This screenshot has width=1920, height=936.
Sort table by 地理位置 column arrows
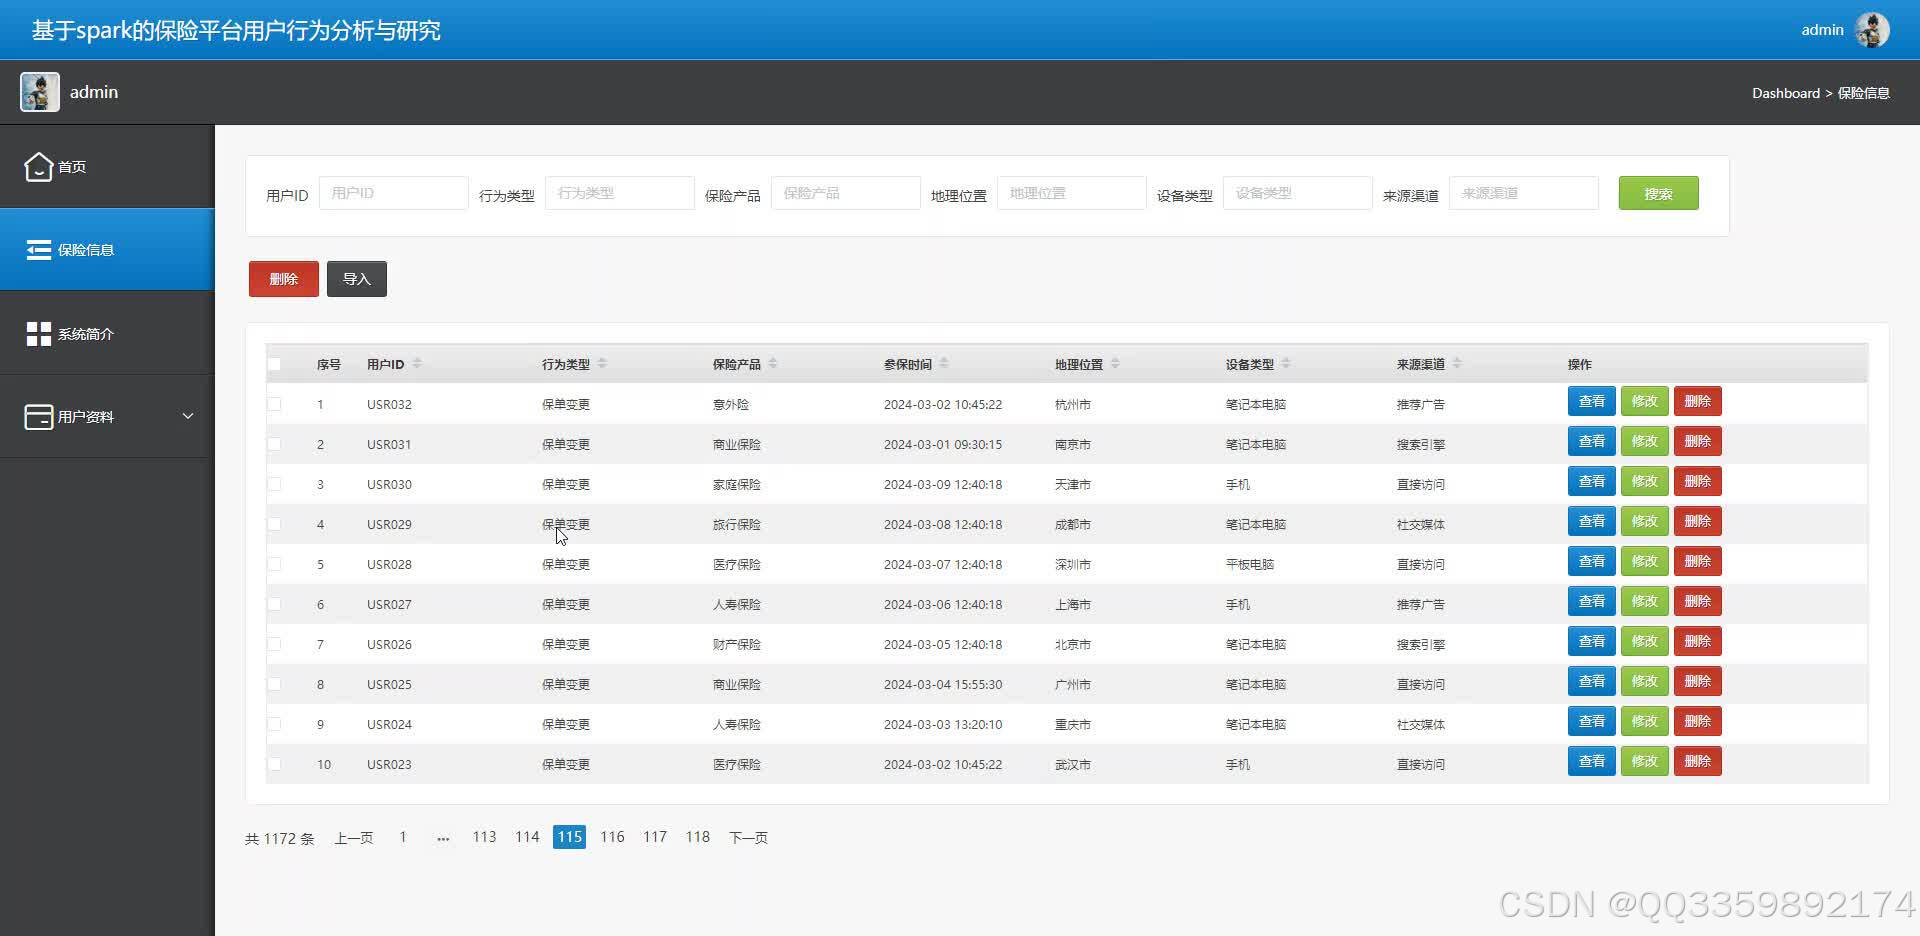pyautogui.click(x=1115, y=363)
